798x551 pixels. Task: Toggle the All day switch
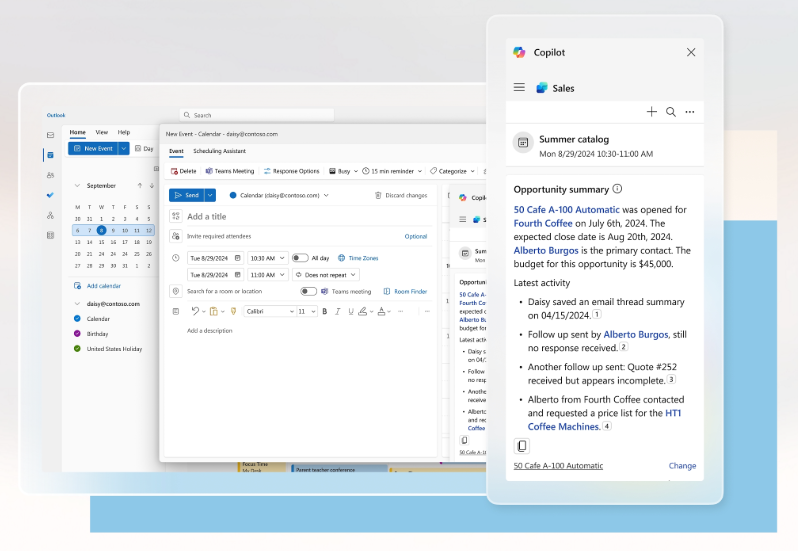[x=300, y=258]
